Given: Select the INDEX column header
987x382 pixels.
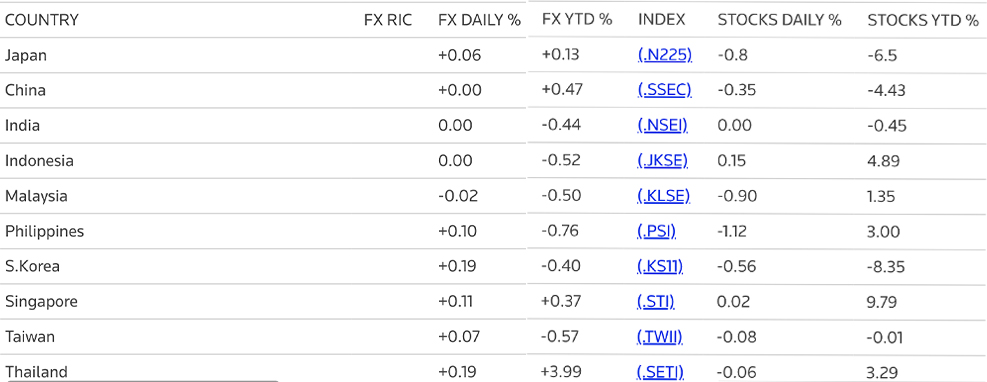Looking at the screenshot, I should (x=662, y=20).
